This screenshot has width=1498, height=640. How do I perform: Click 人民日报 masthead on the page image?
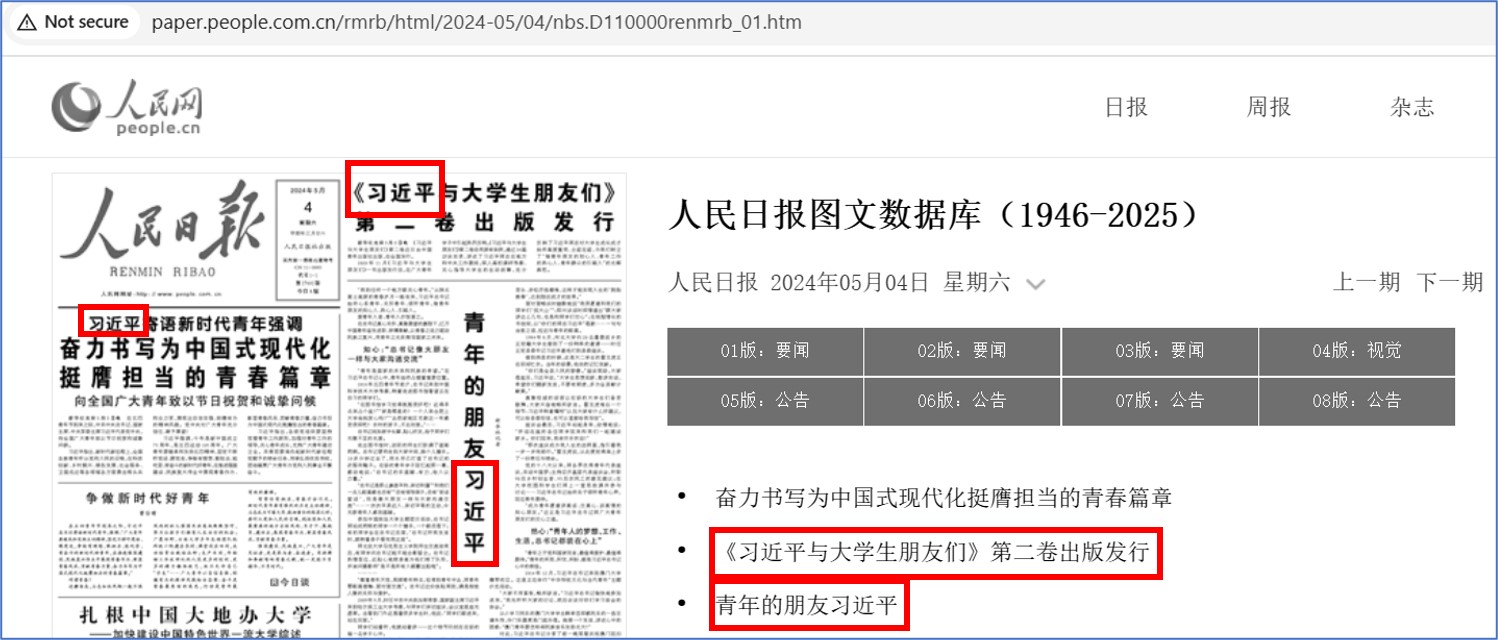(x=164, y=224)
